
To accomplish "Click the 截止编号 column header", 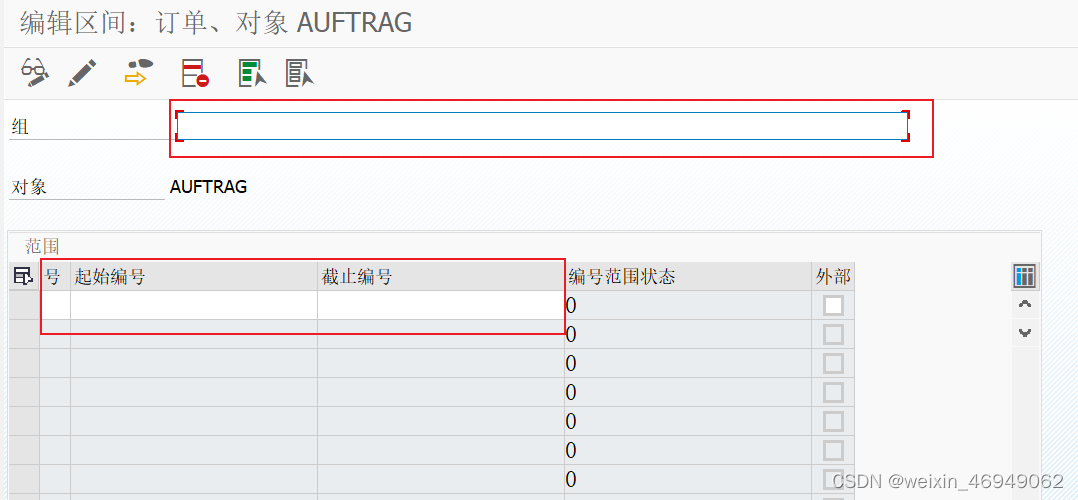I will (x=441, y=276).
